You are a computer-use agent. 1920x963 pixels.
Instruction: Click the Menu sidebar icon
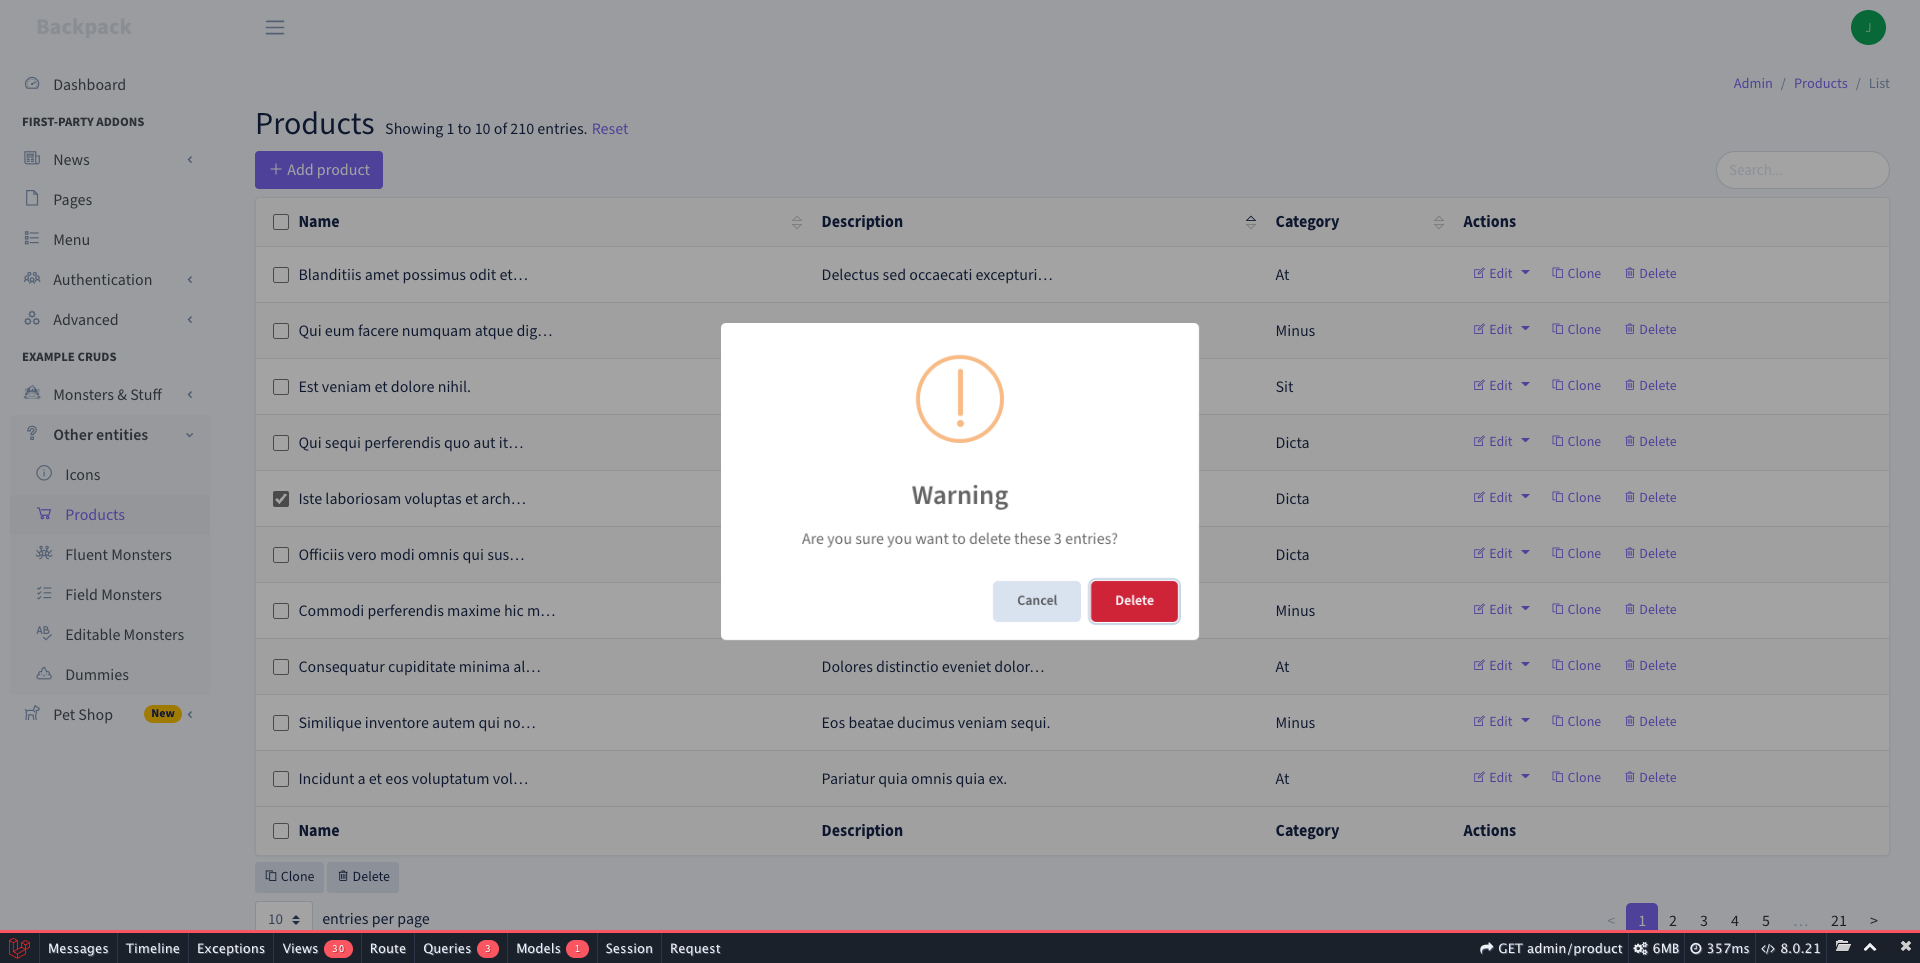[x=32, y=238]
